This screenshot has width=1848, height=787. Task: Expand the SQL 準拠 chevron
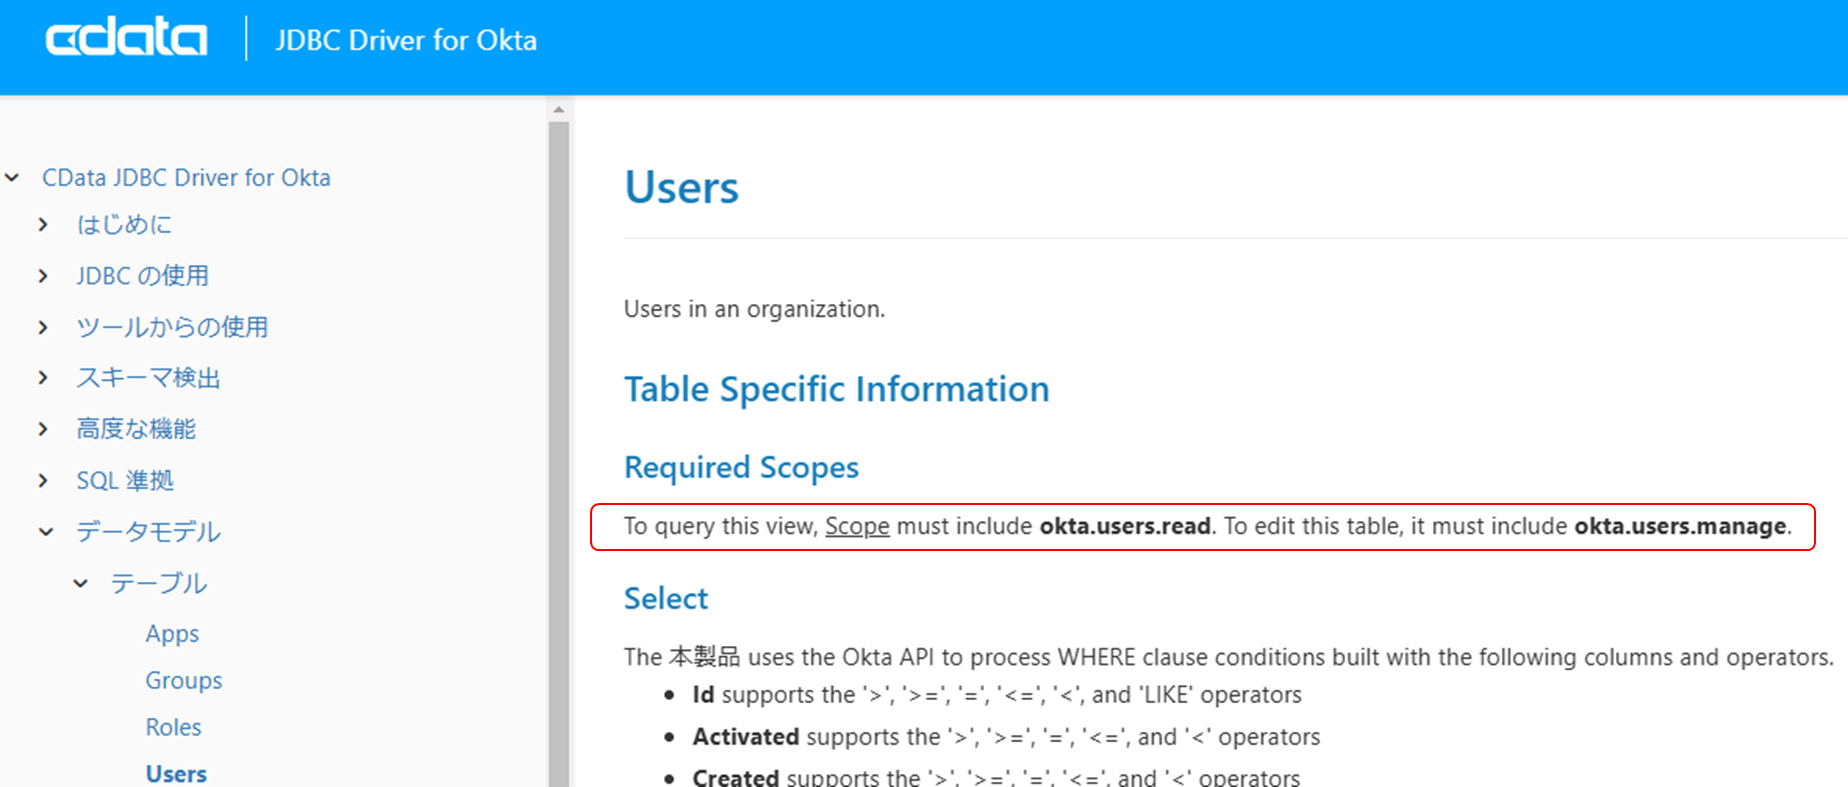[43, 481]
